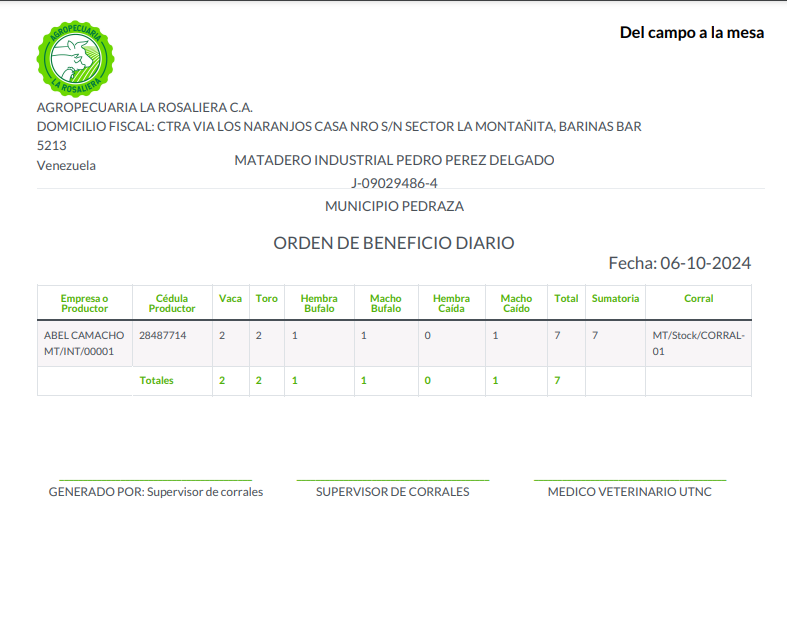787x642 pixels.
Task: Click the Totales row Macho Caído value
Action: pos(495,380)
